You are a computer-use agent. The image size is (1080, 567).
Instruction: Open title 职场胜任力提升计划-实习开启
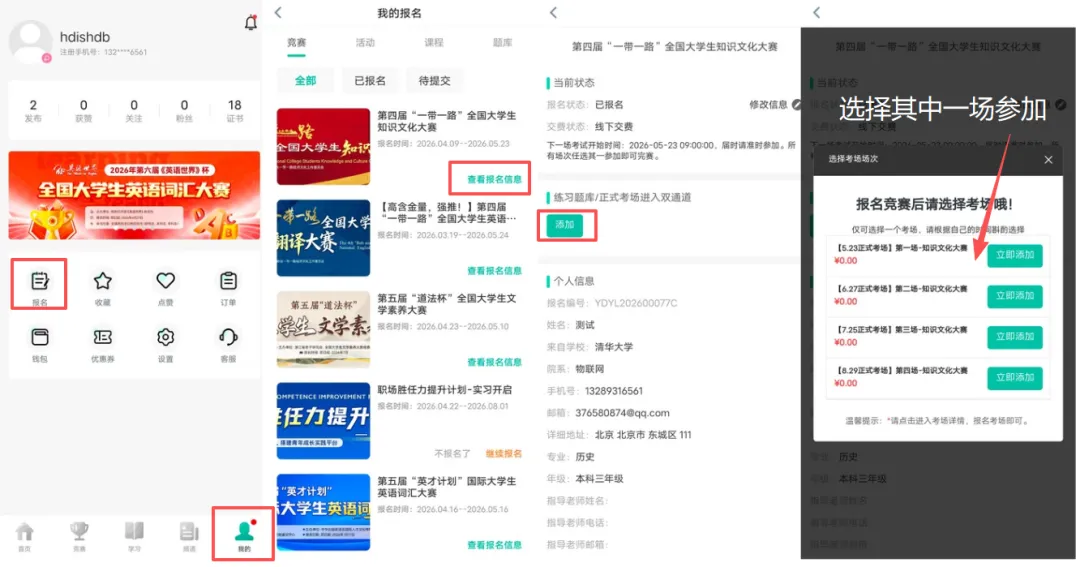click(444, 390)
